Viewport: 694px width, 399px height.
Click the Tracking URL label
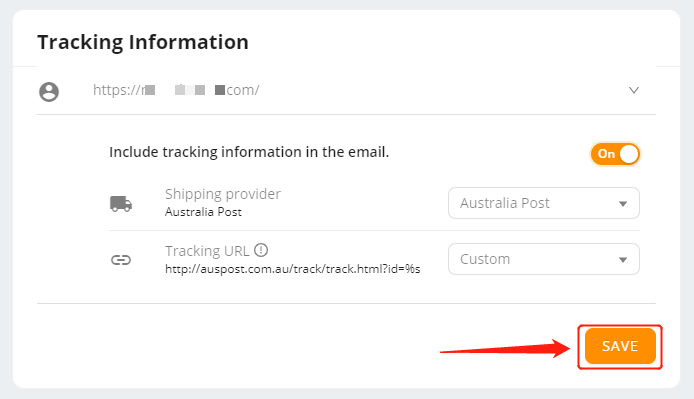207,251
